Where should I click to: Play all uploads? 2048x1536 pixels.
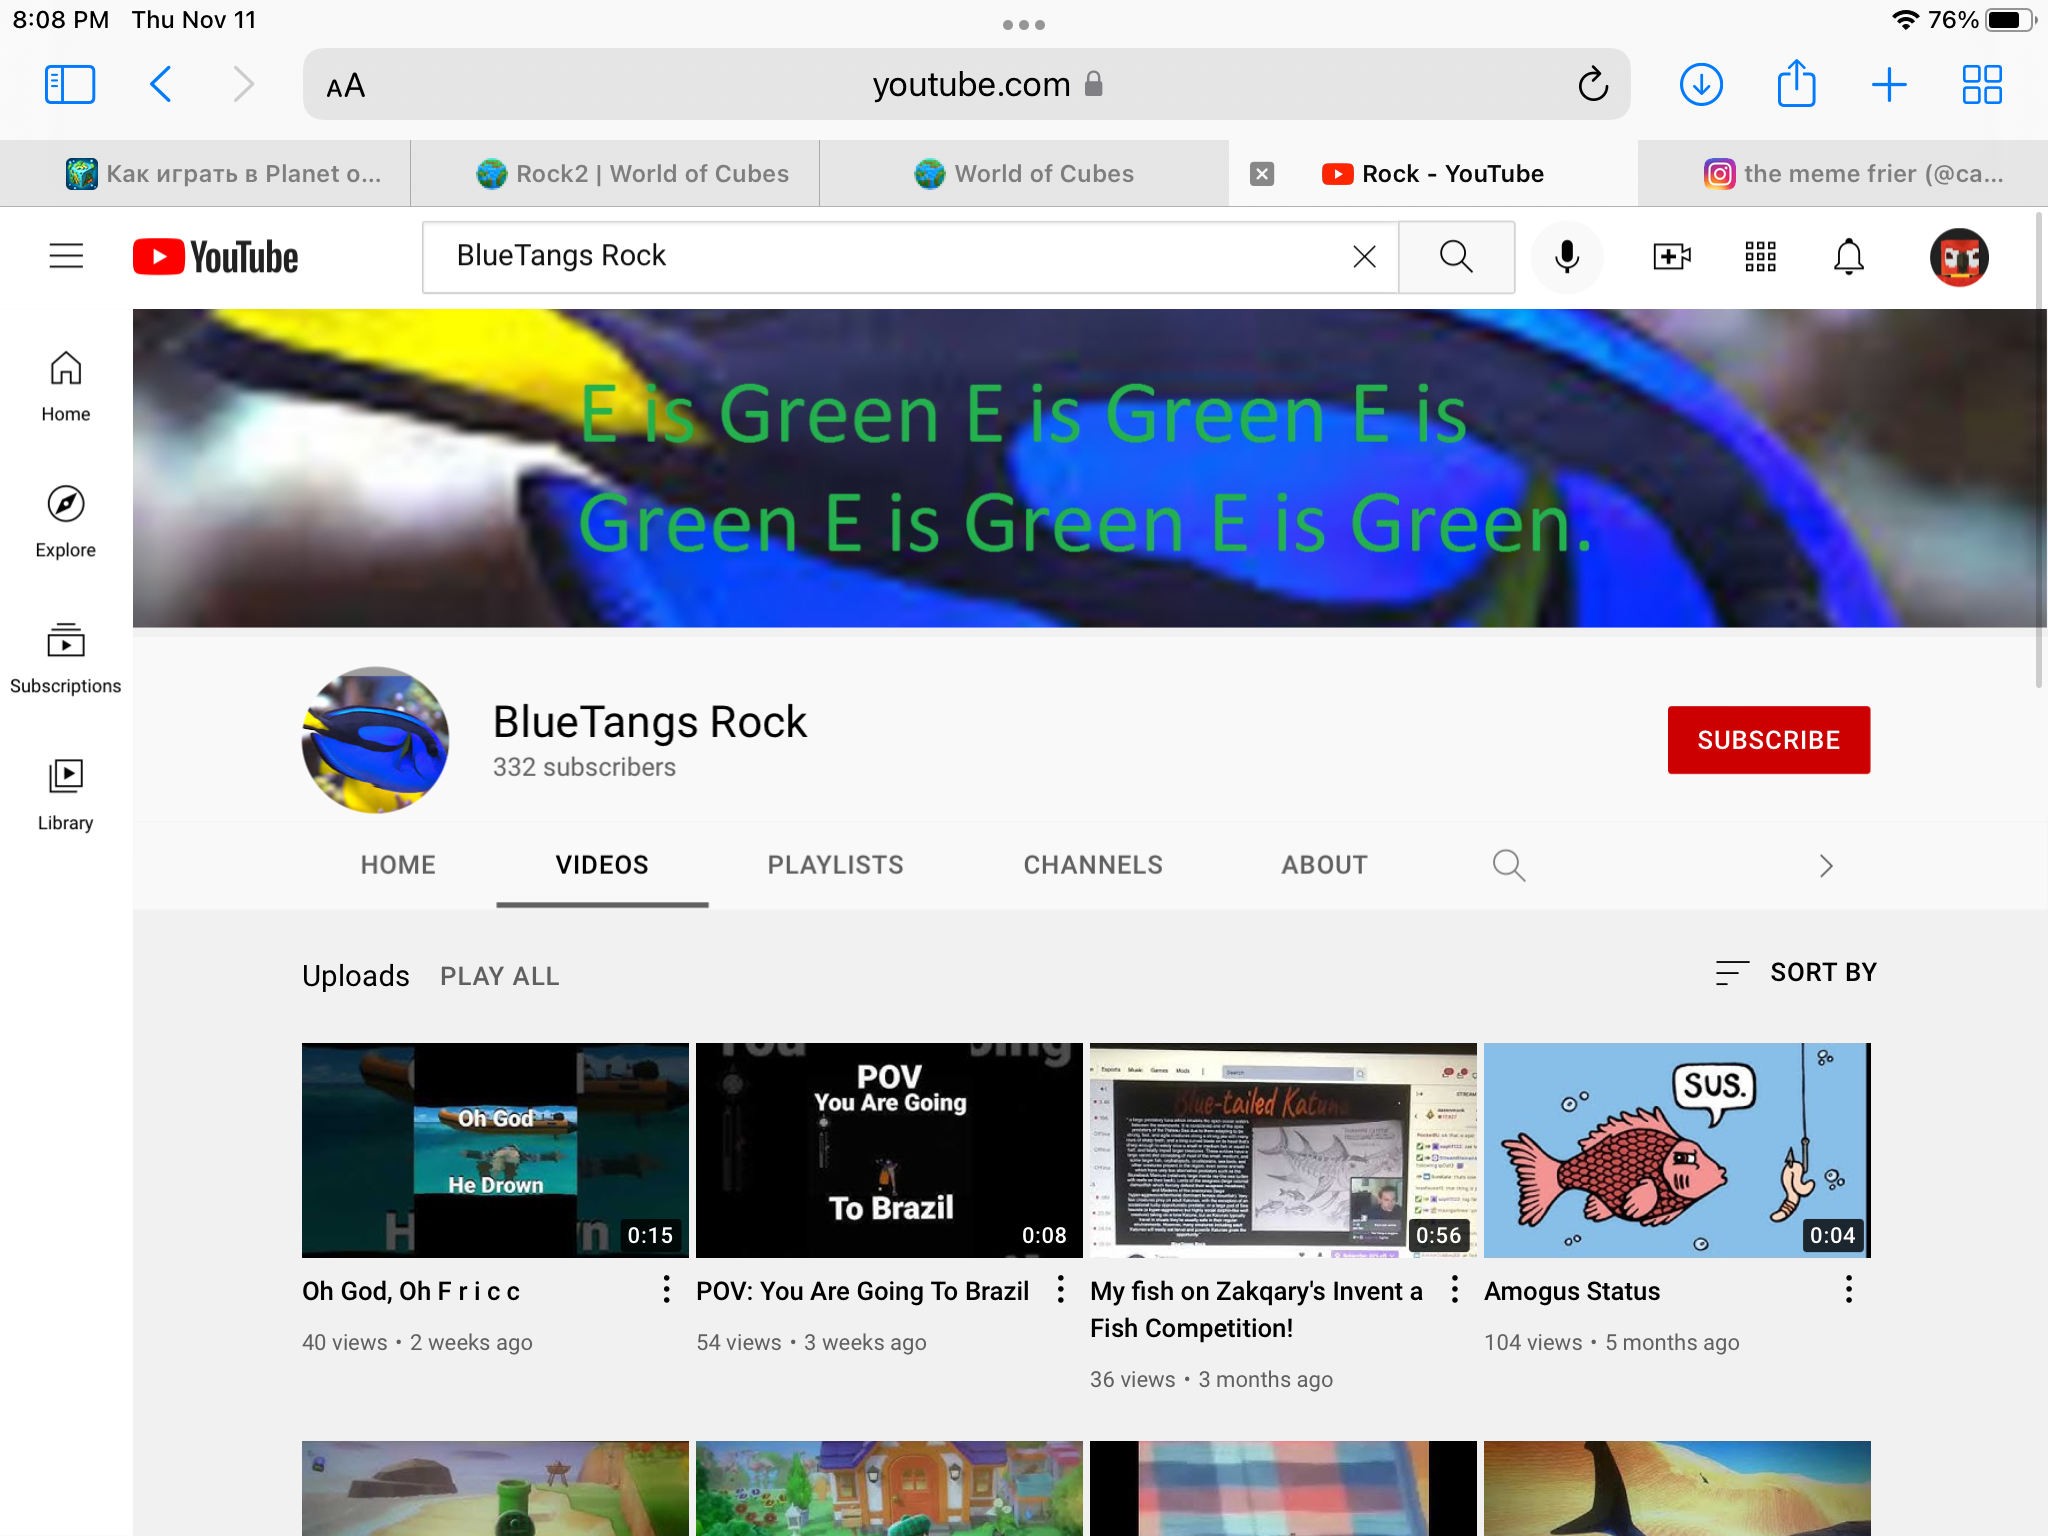[x=499, y=976]
